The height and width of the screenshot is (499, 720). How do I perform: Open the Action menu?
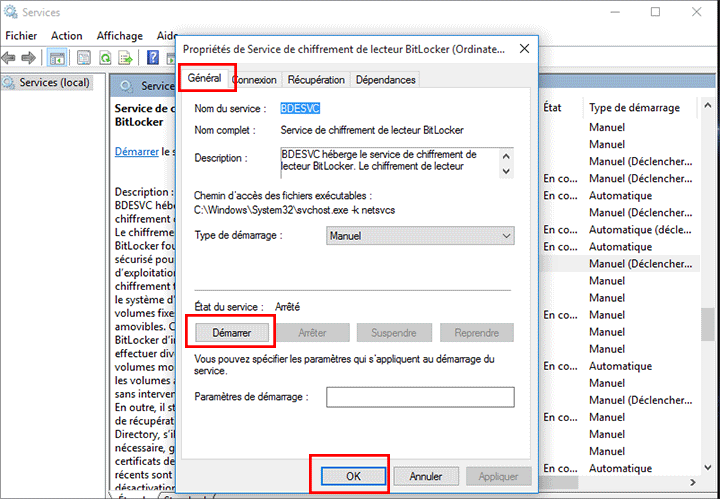click(x=67, y=36)
